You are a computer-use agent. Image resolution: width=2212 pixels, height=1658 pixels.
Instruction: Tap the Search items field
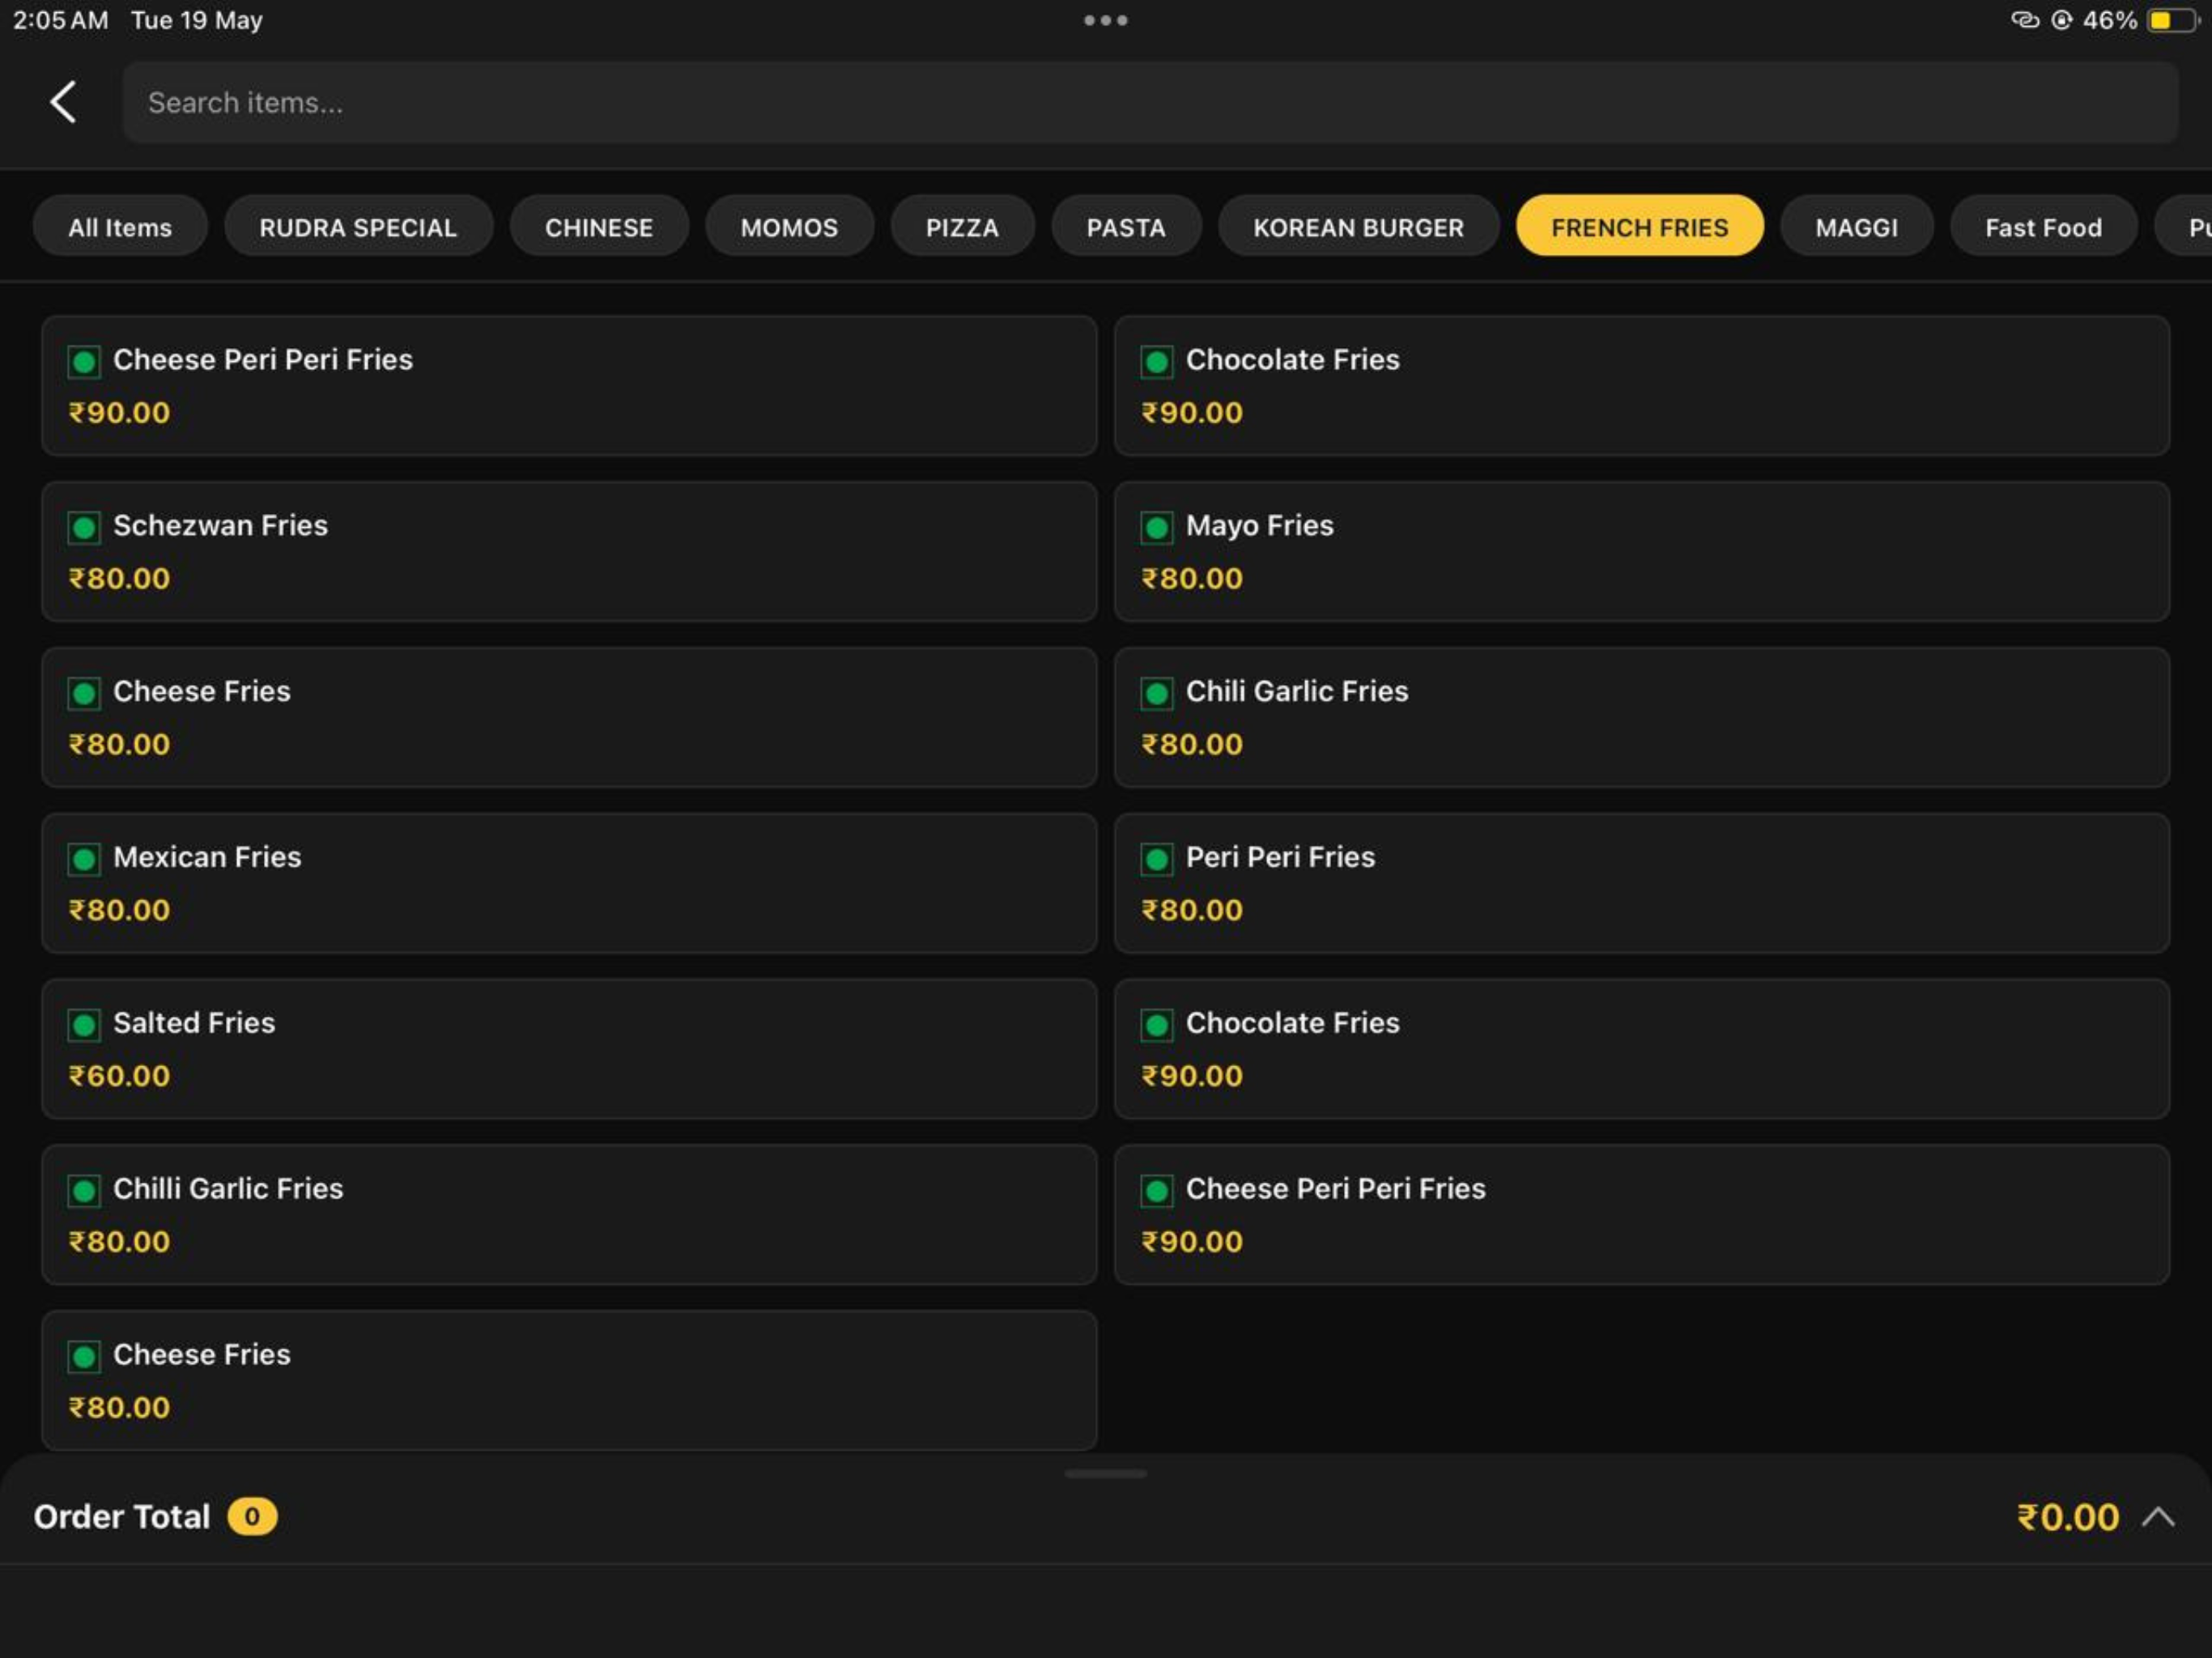tap(1150, 102)
